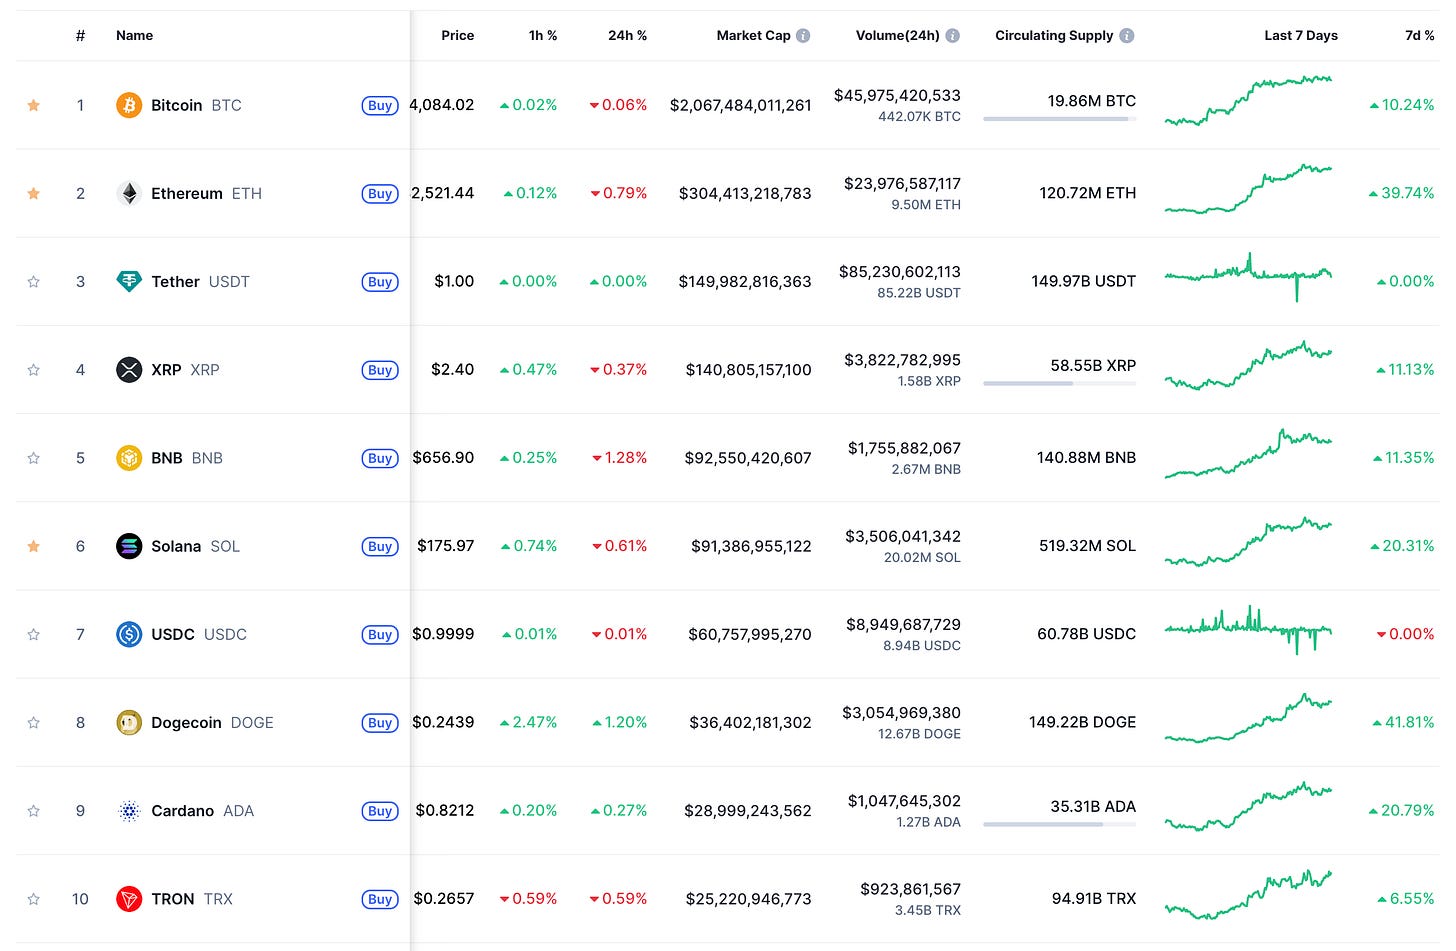
Task: Click Ethereum's 39.74% seven-day change
Action: 1401,193
